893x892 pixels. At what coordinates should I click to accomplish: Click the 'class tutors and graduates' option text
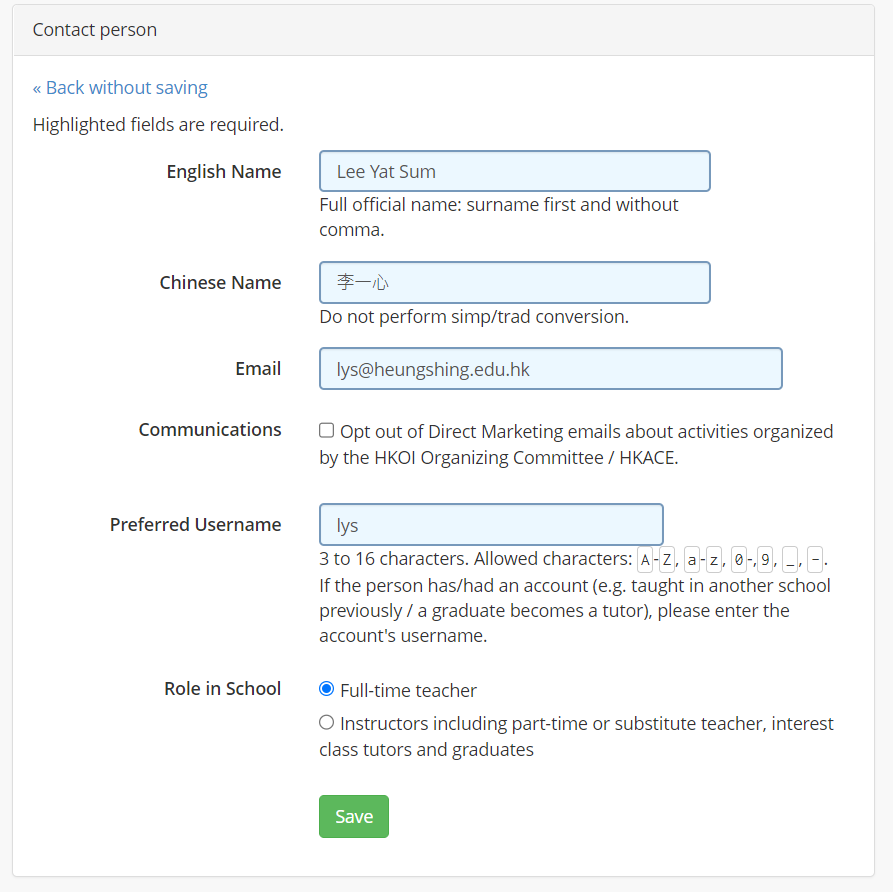[426, 750]
